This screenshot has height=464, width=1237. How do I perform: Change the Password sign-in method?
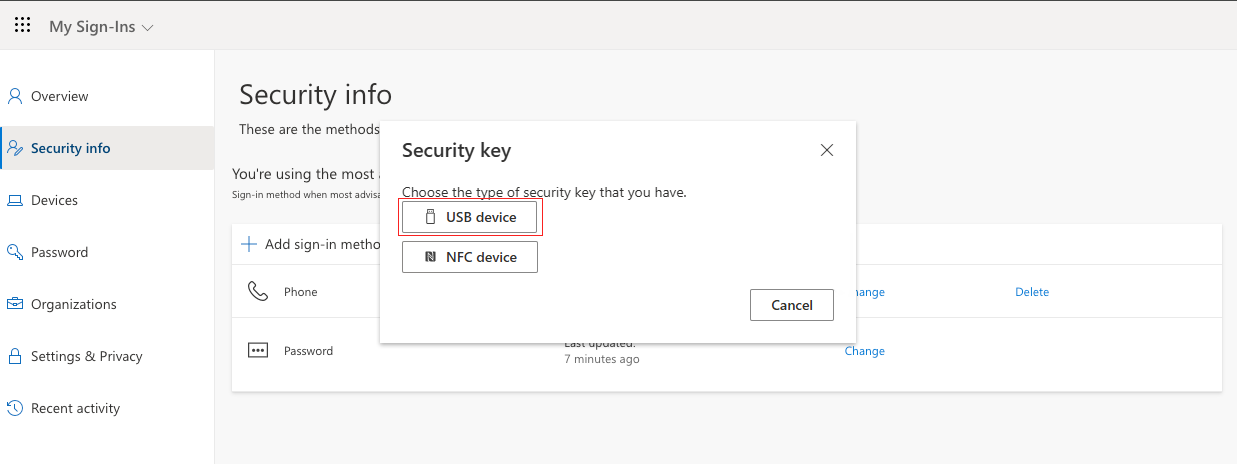tap(864, 351)
